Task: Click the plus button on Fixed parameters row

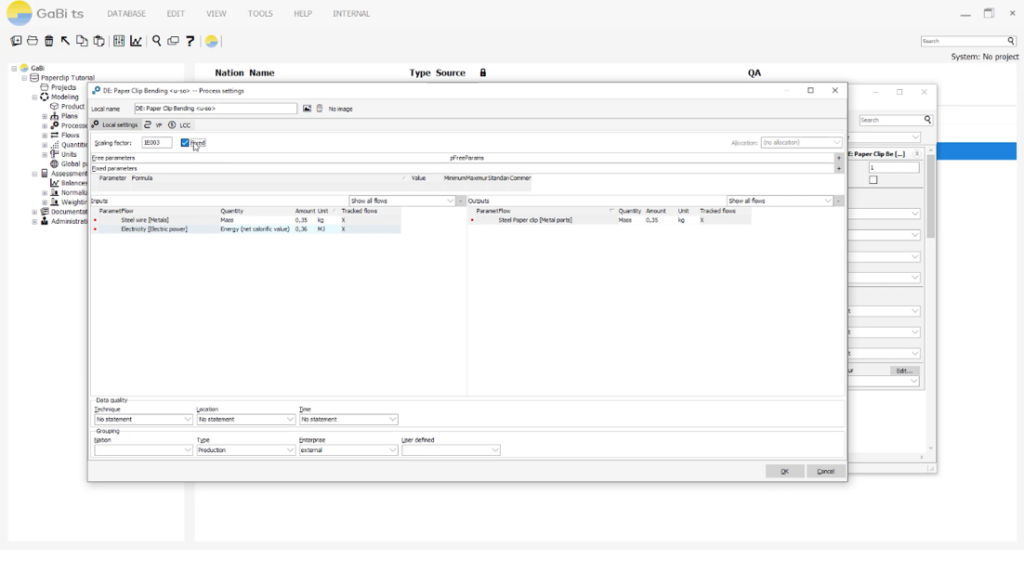Action: (839, 168)
